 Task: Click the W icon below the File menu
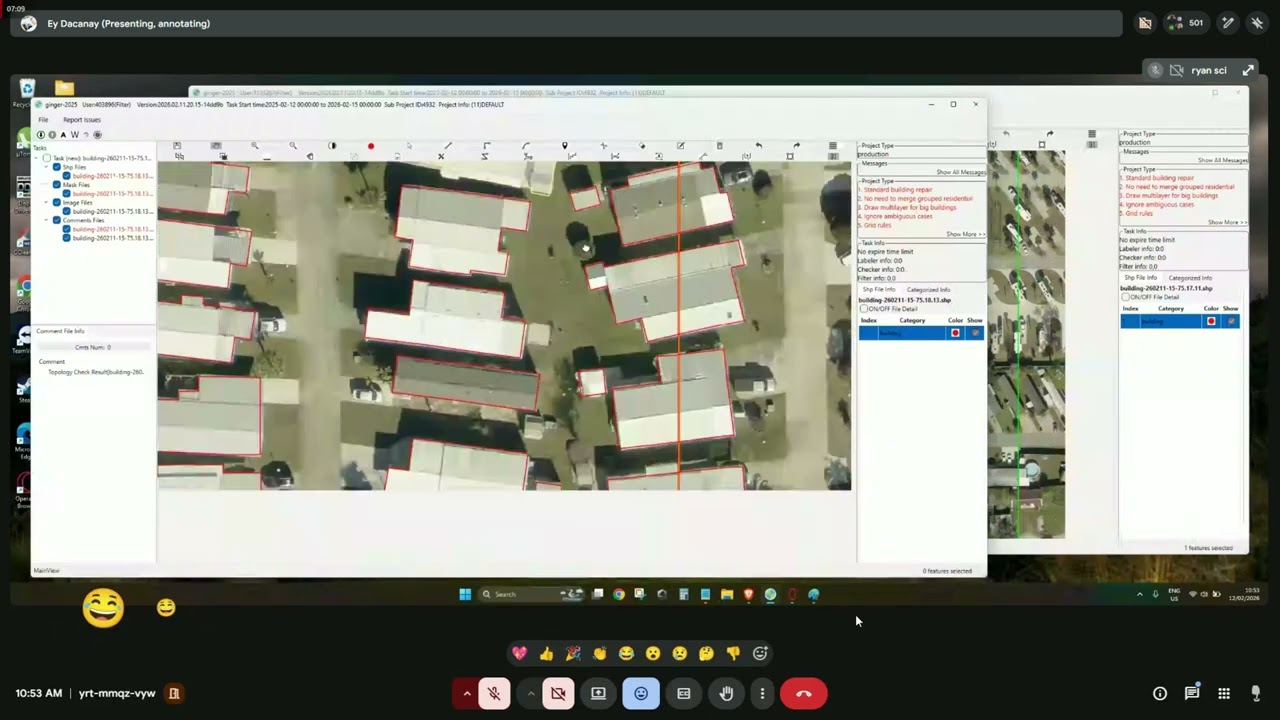click(x=74, y=134)
